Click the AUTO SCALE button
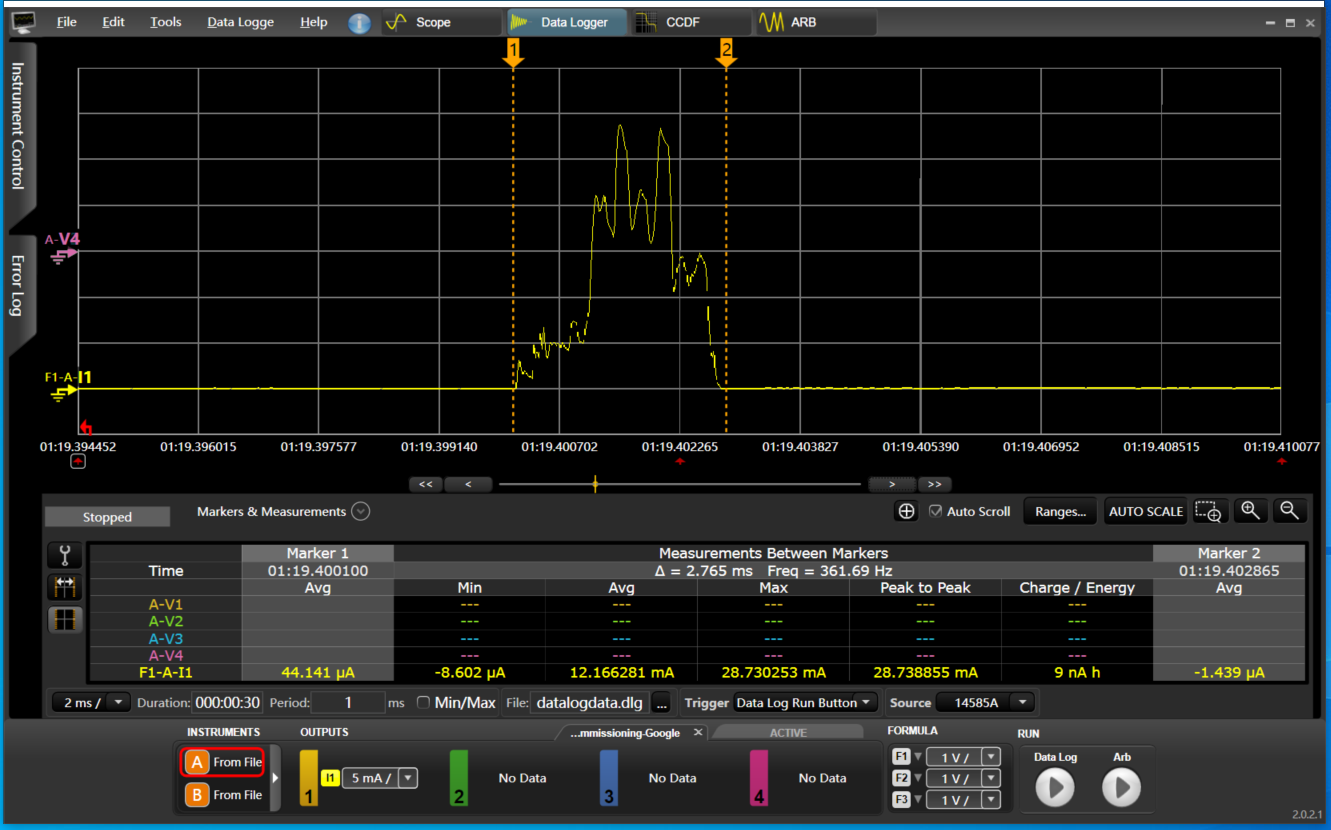The image size is (1331, 830). (x=1145, y=511)
